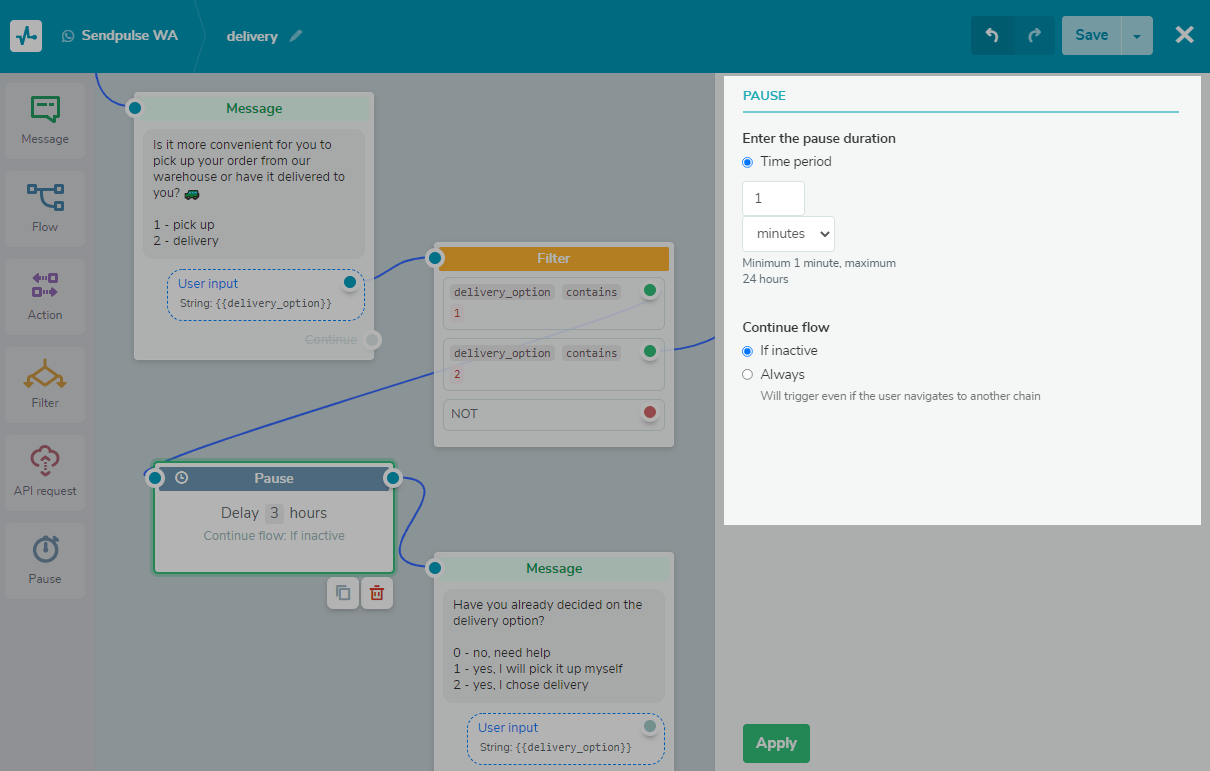Delete the Pause block with trash icon
The image size is (1210, 771).
pyautogui.click(x=377, y=593)
